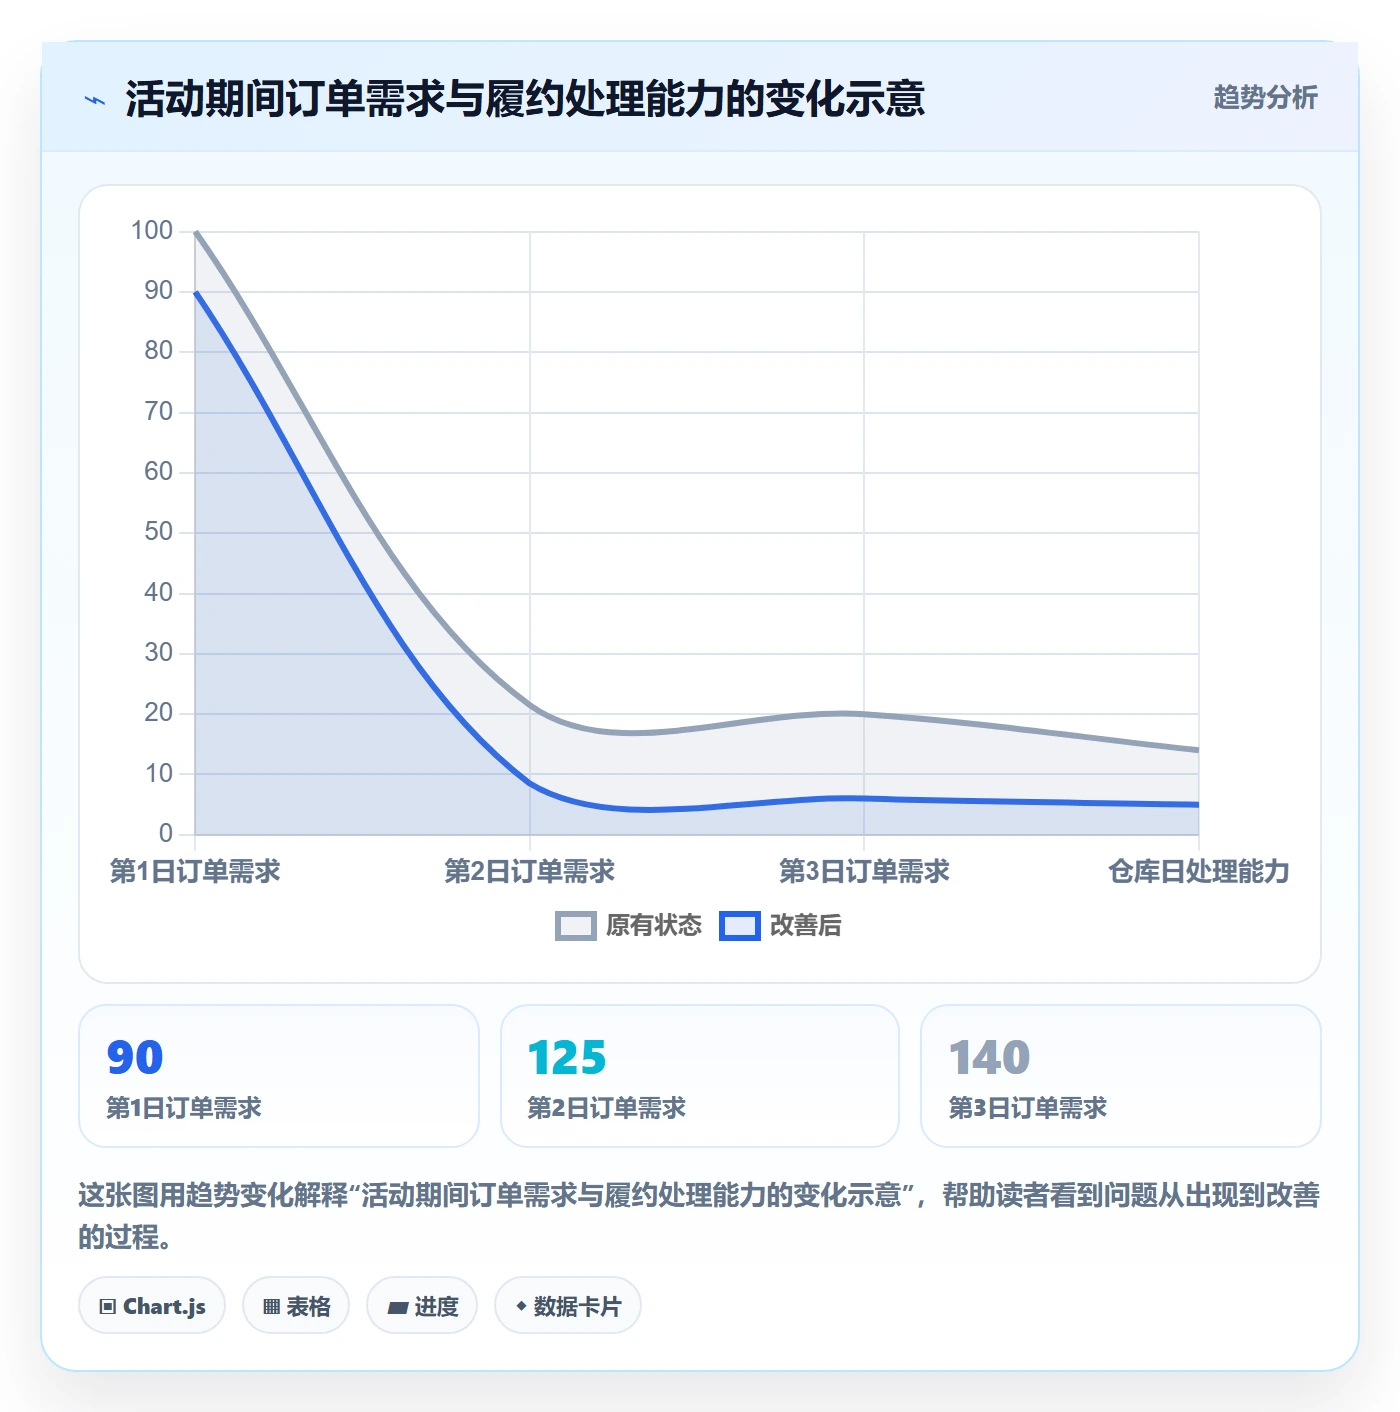Click the 第3日订单需求 x-axis label
The image size is (1400, 1412).
click(x=864, y=871)
